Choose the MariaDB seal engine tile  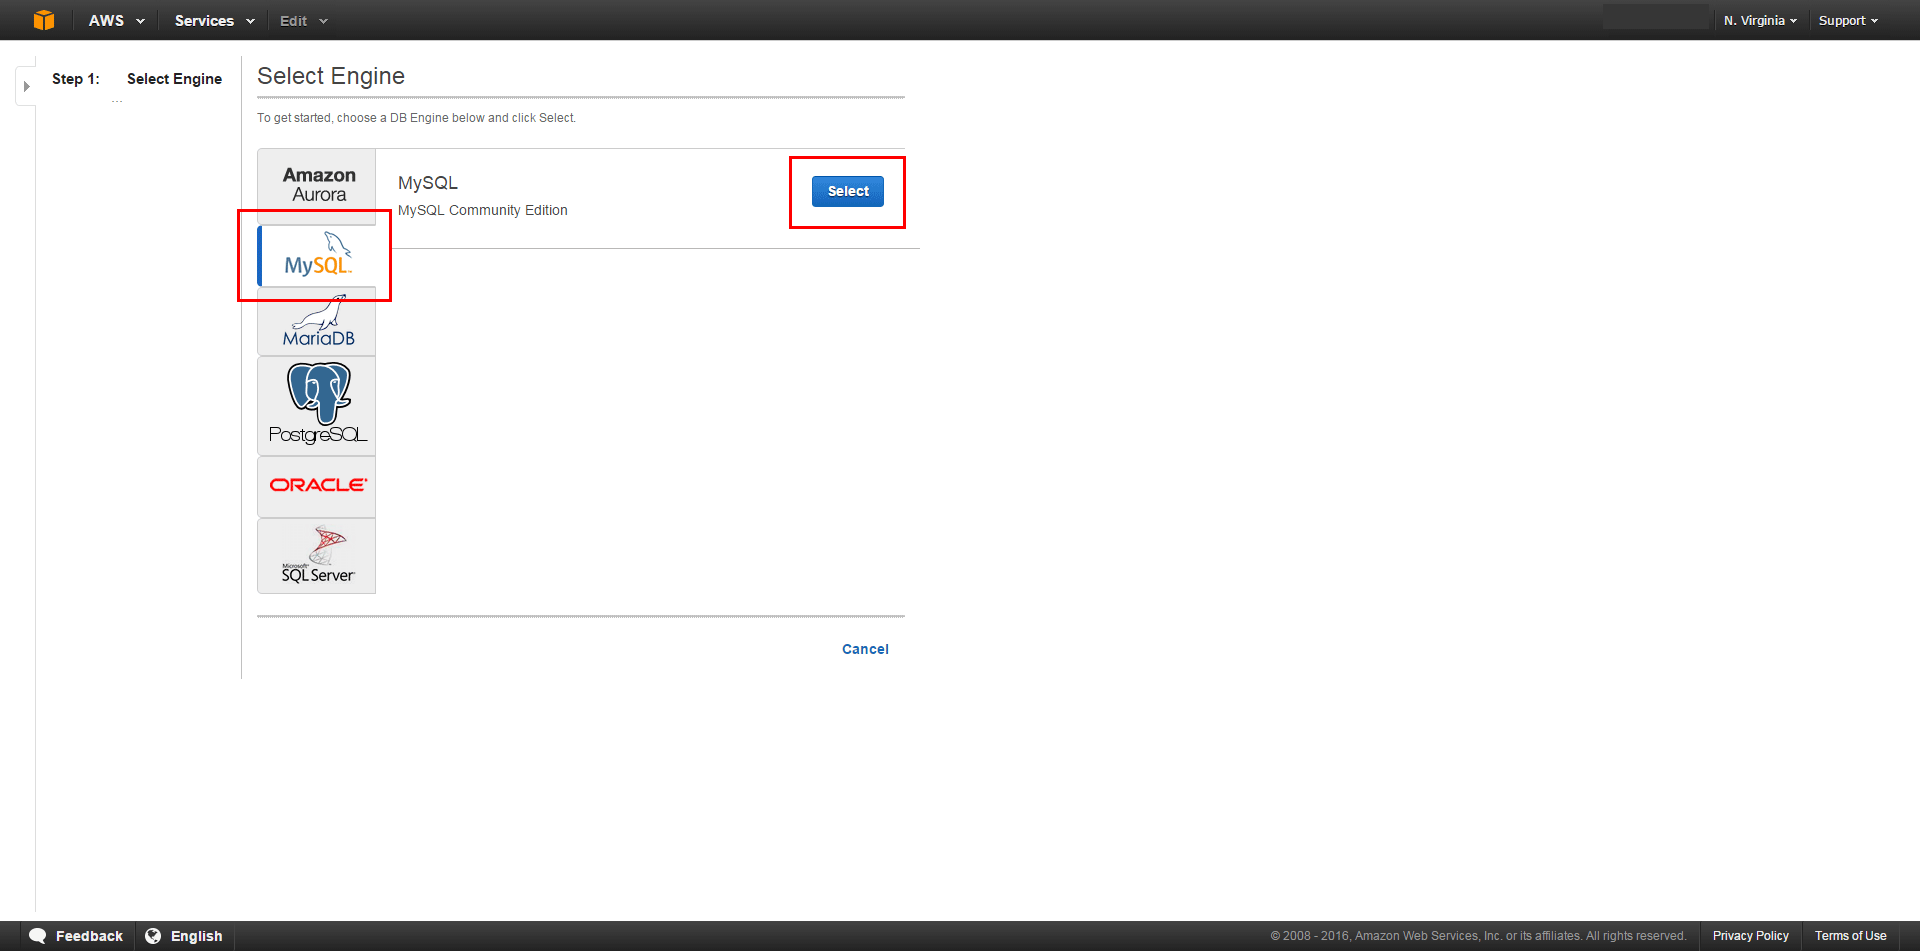point(318,322)
